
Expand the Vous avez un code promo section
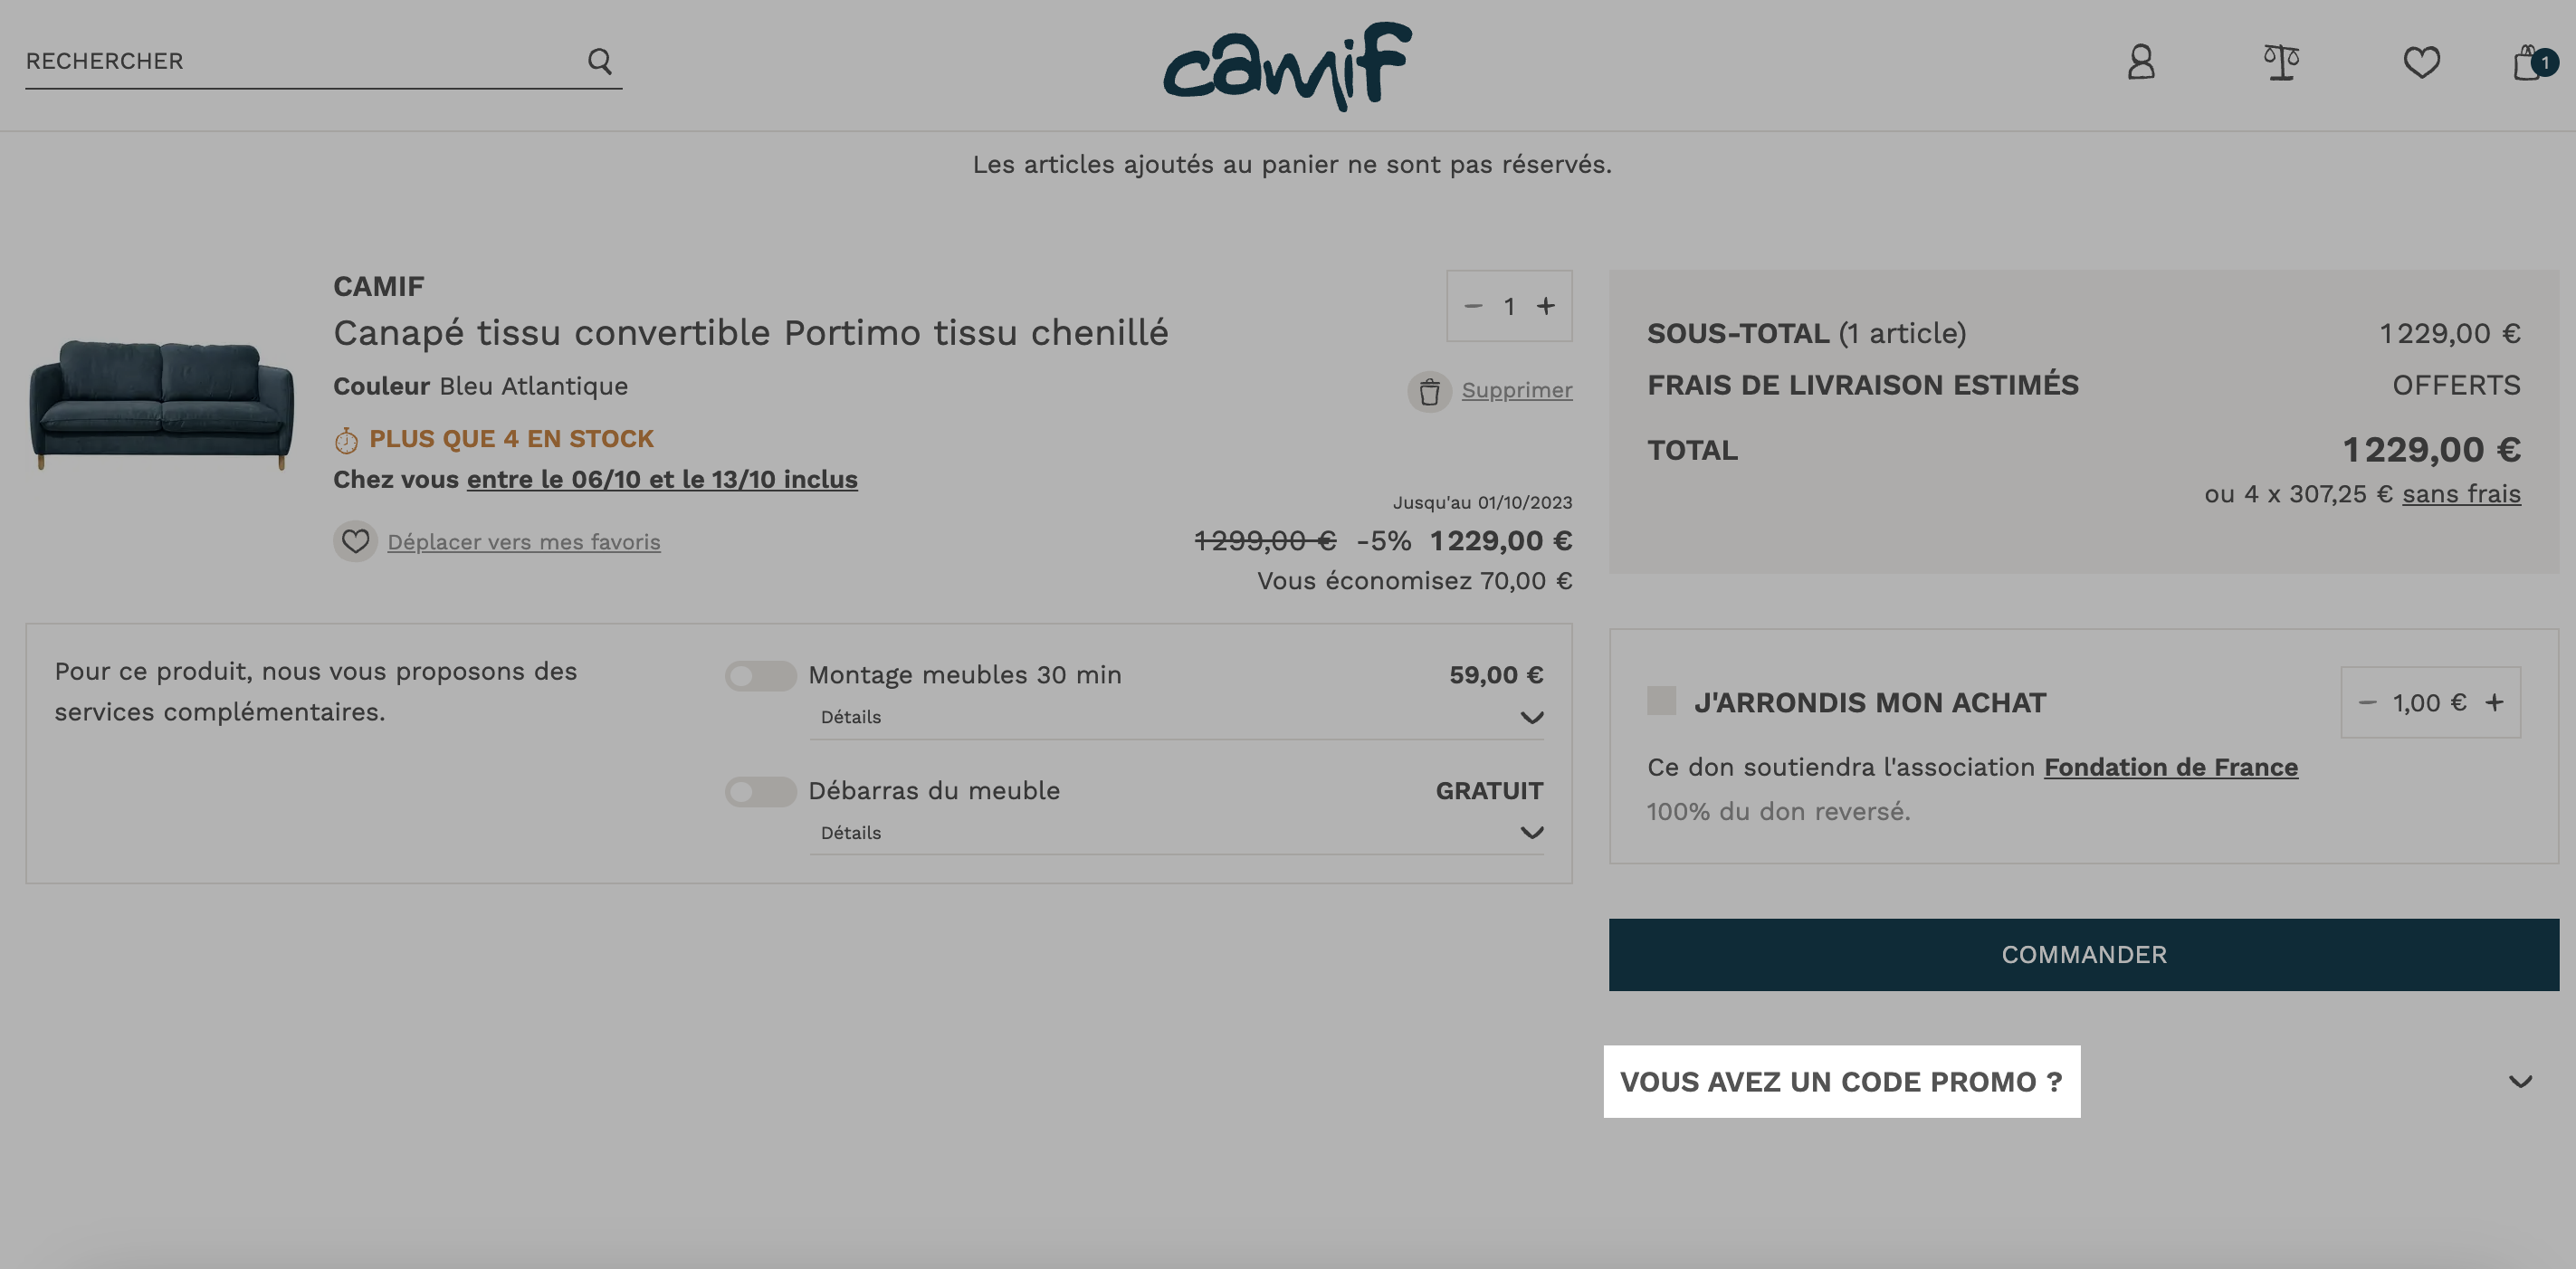[2082, 1081]
